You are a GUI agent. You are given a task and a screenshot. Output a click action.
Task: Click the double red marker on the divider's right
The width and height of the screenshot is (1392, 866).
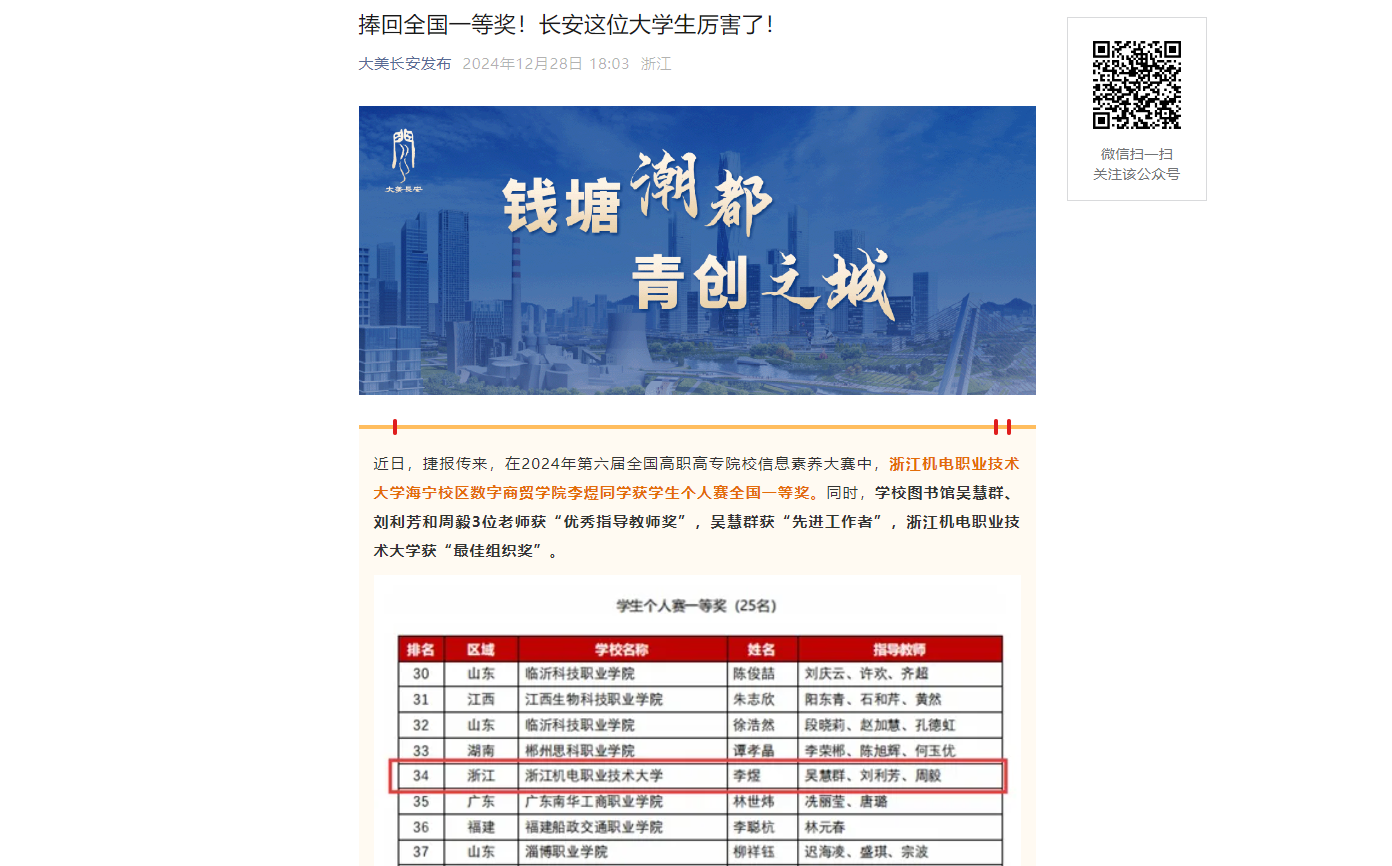1002,427
